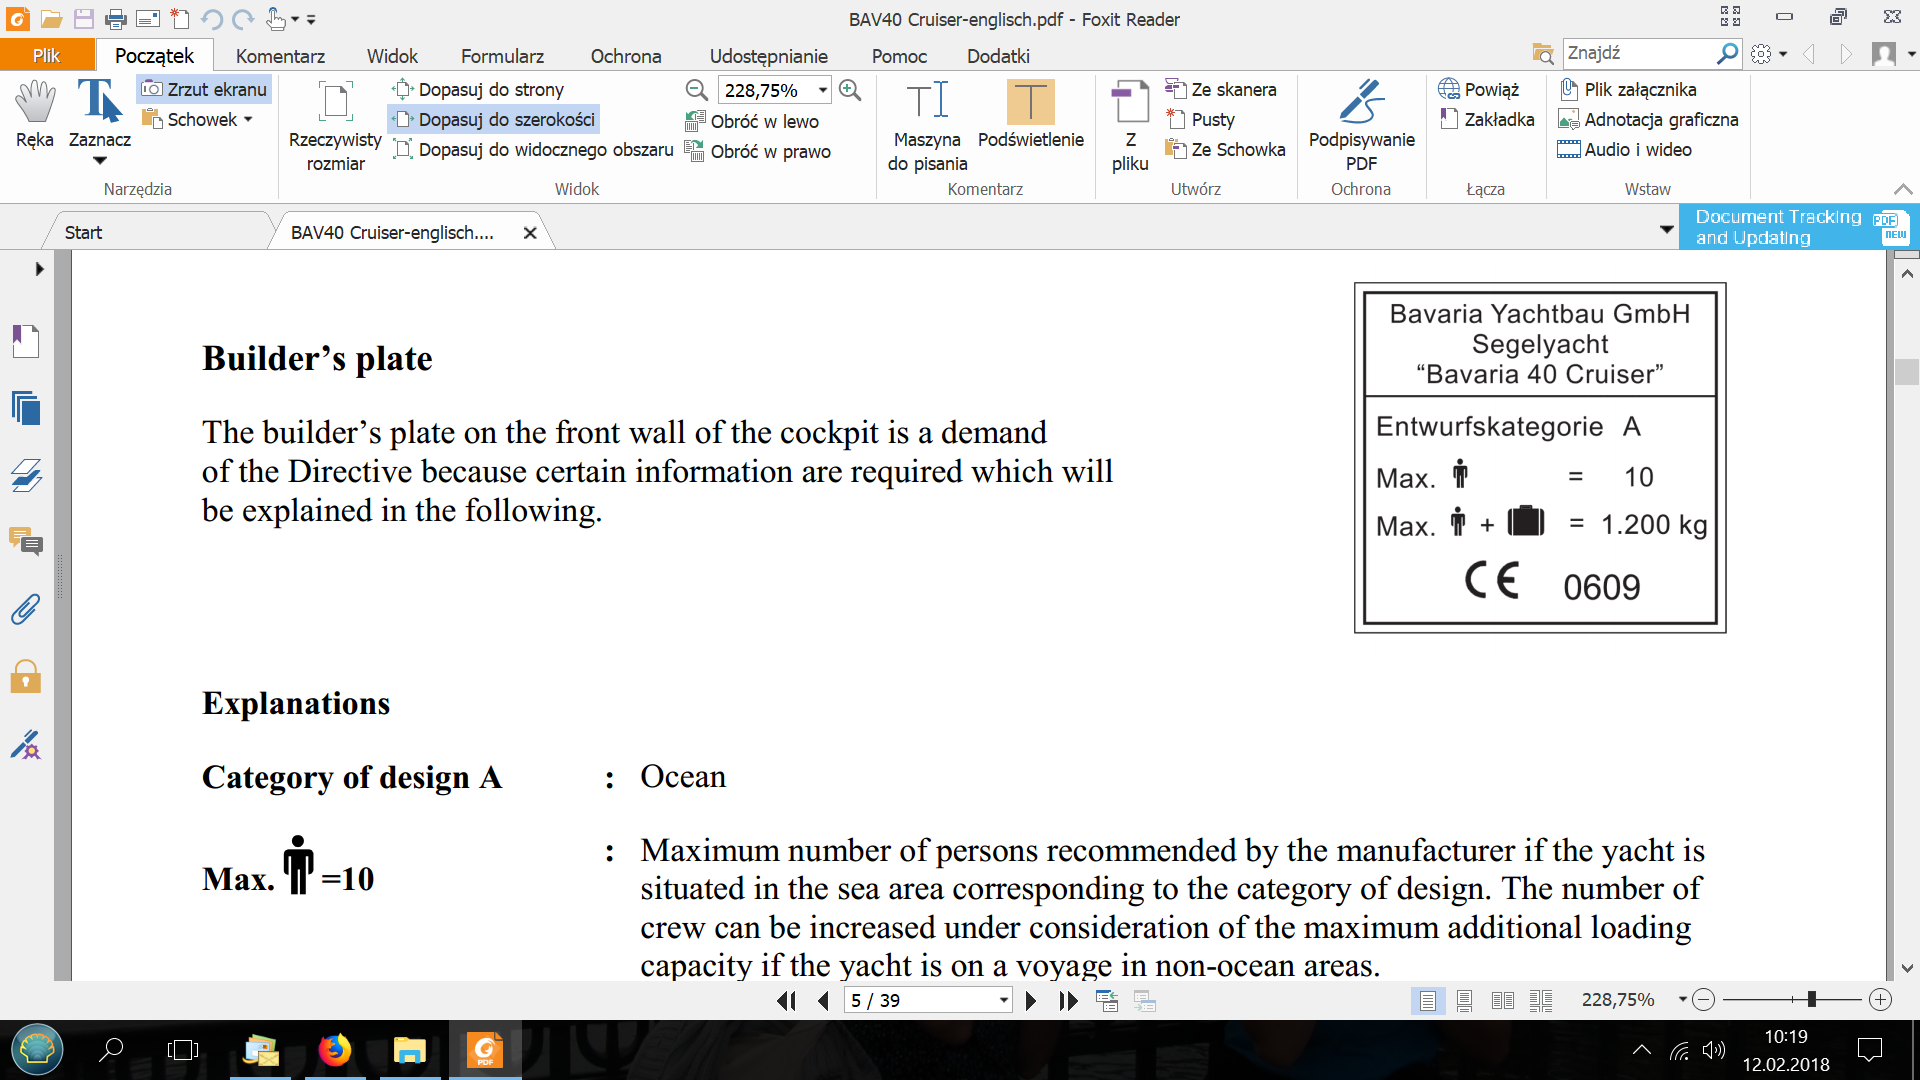This screenshot has width=1920, height=1080.
Task: Click the Znajdź search field
Action: 1640,53
